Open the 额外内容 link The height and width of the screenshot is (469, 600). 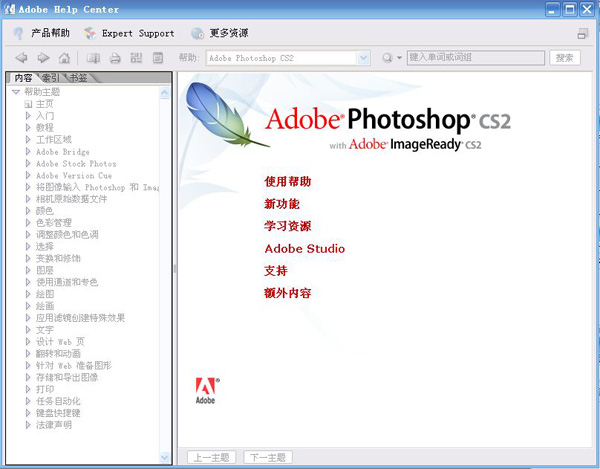click(x=288, y=293)
